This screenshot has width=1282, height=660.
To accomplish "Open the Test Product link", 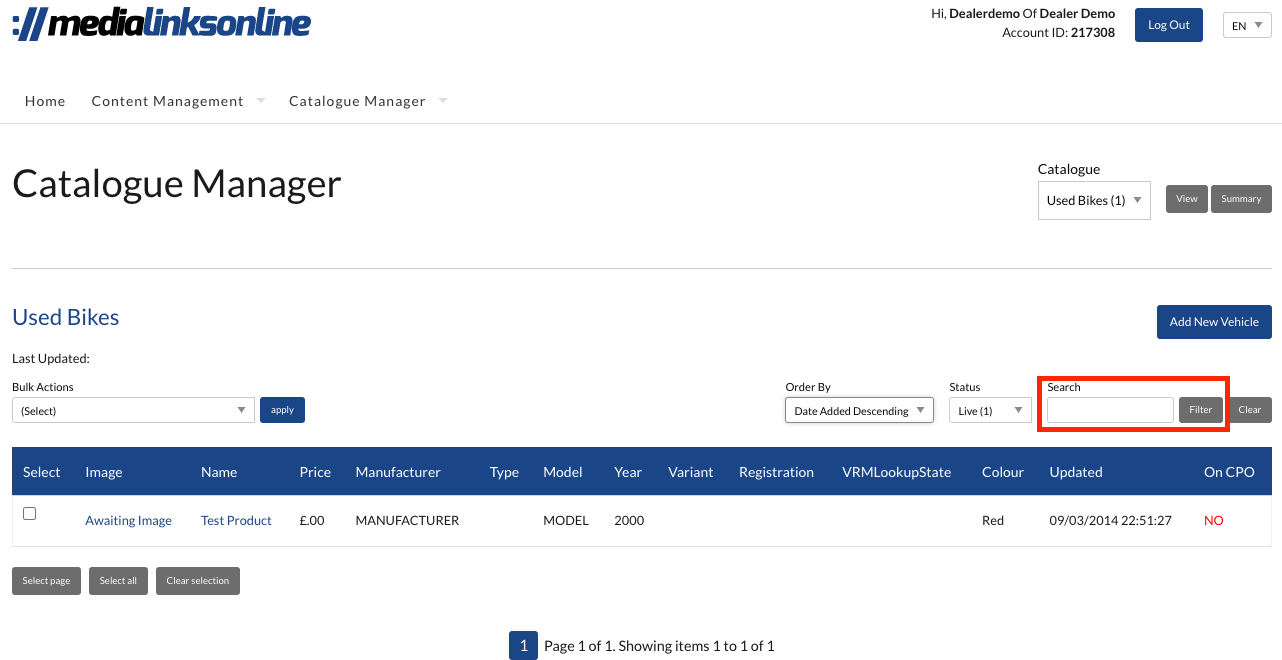I will click(236, 521).
